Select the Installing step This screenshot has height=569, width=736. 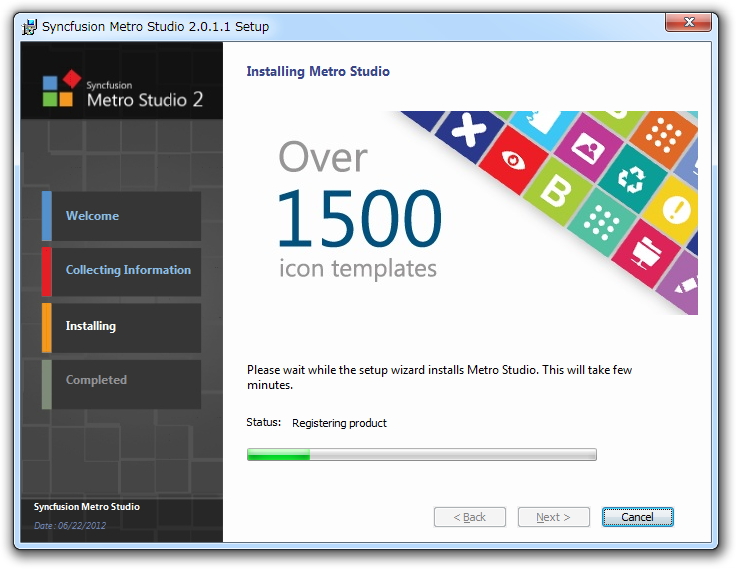click(x=122, y=328)
